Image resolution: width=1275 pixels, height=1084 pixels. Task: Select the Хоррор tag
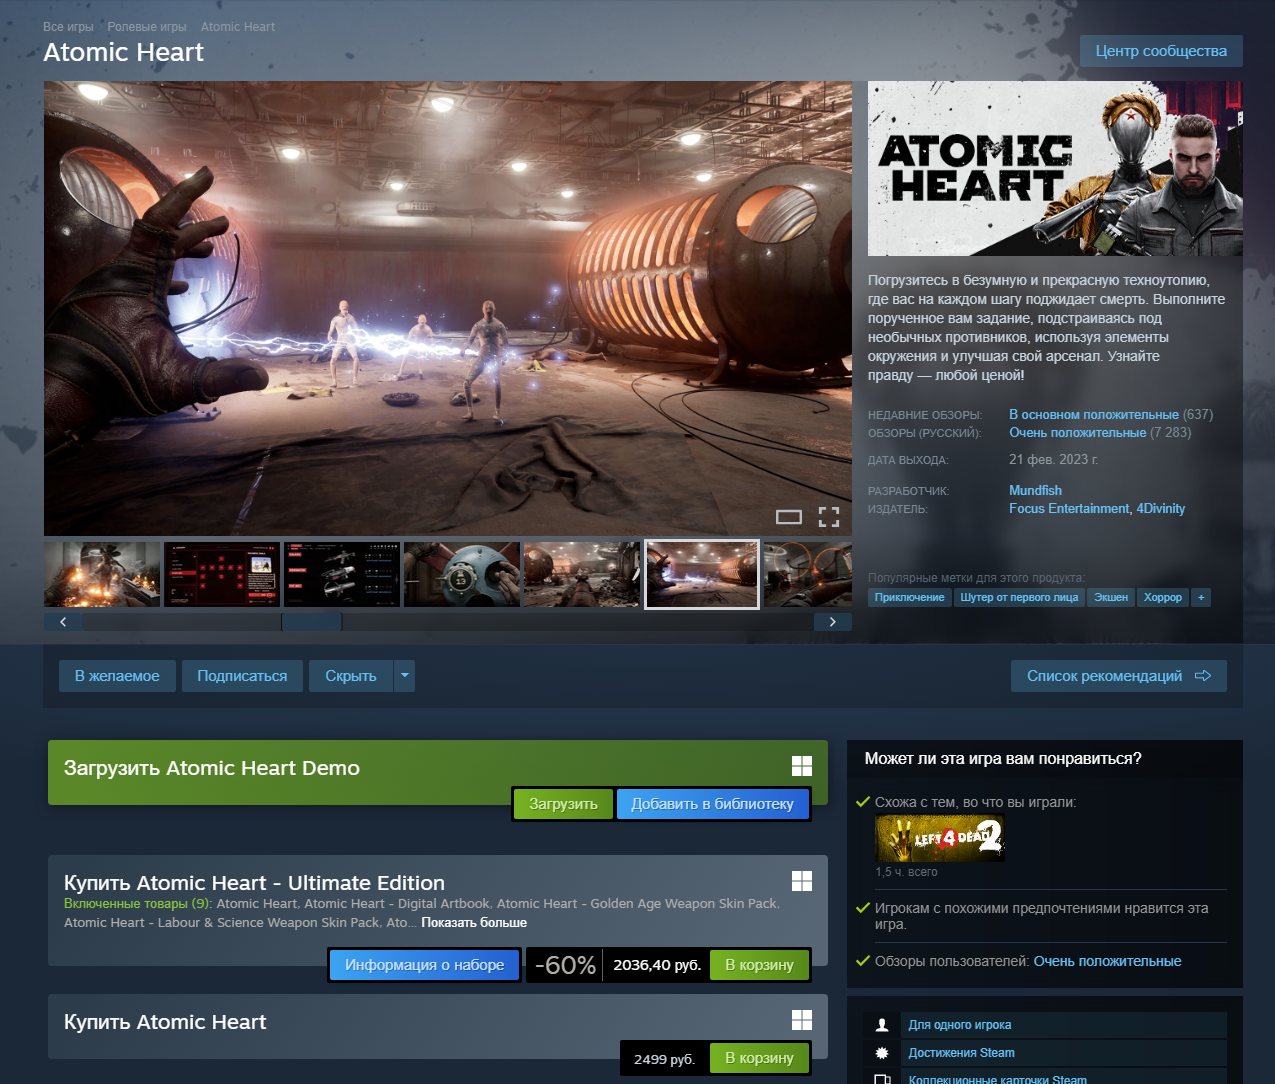point(1163,597)
